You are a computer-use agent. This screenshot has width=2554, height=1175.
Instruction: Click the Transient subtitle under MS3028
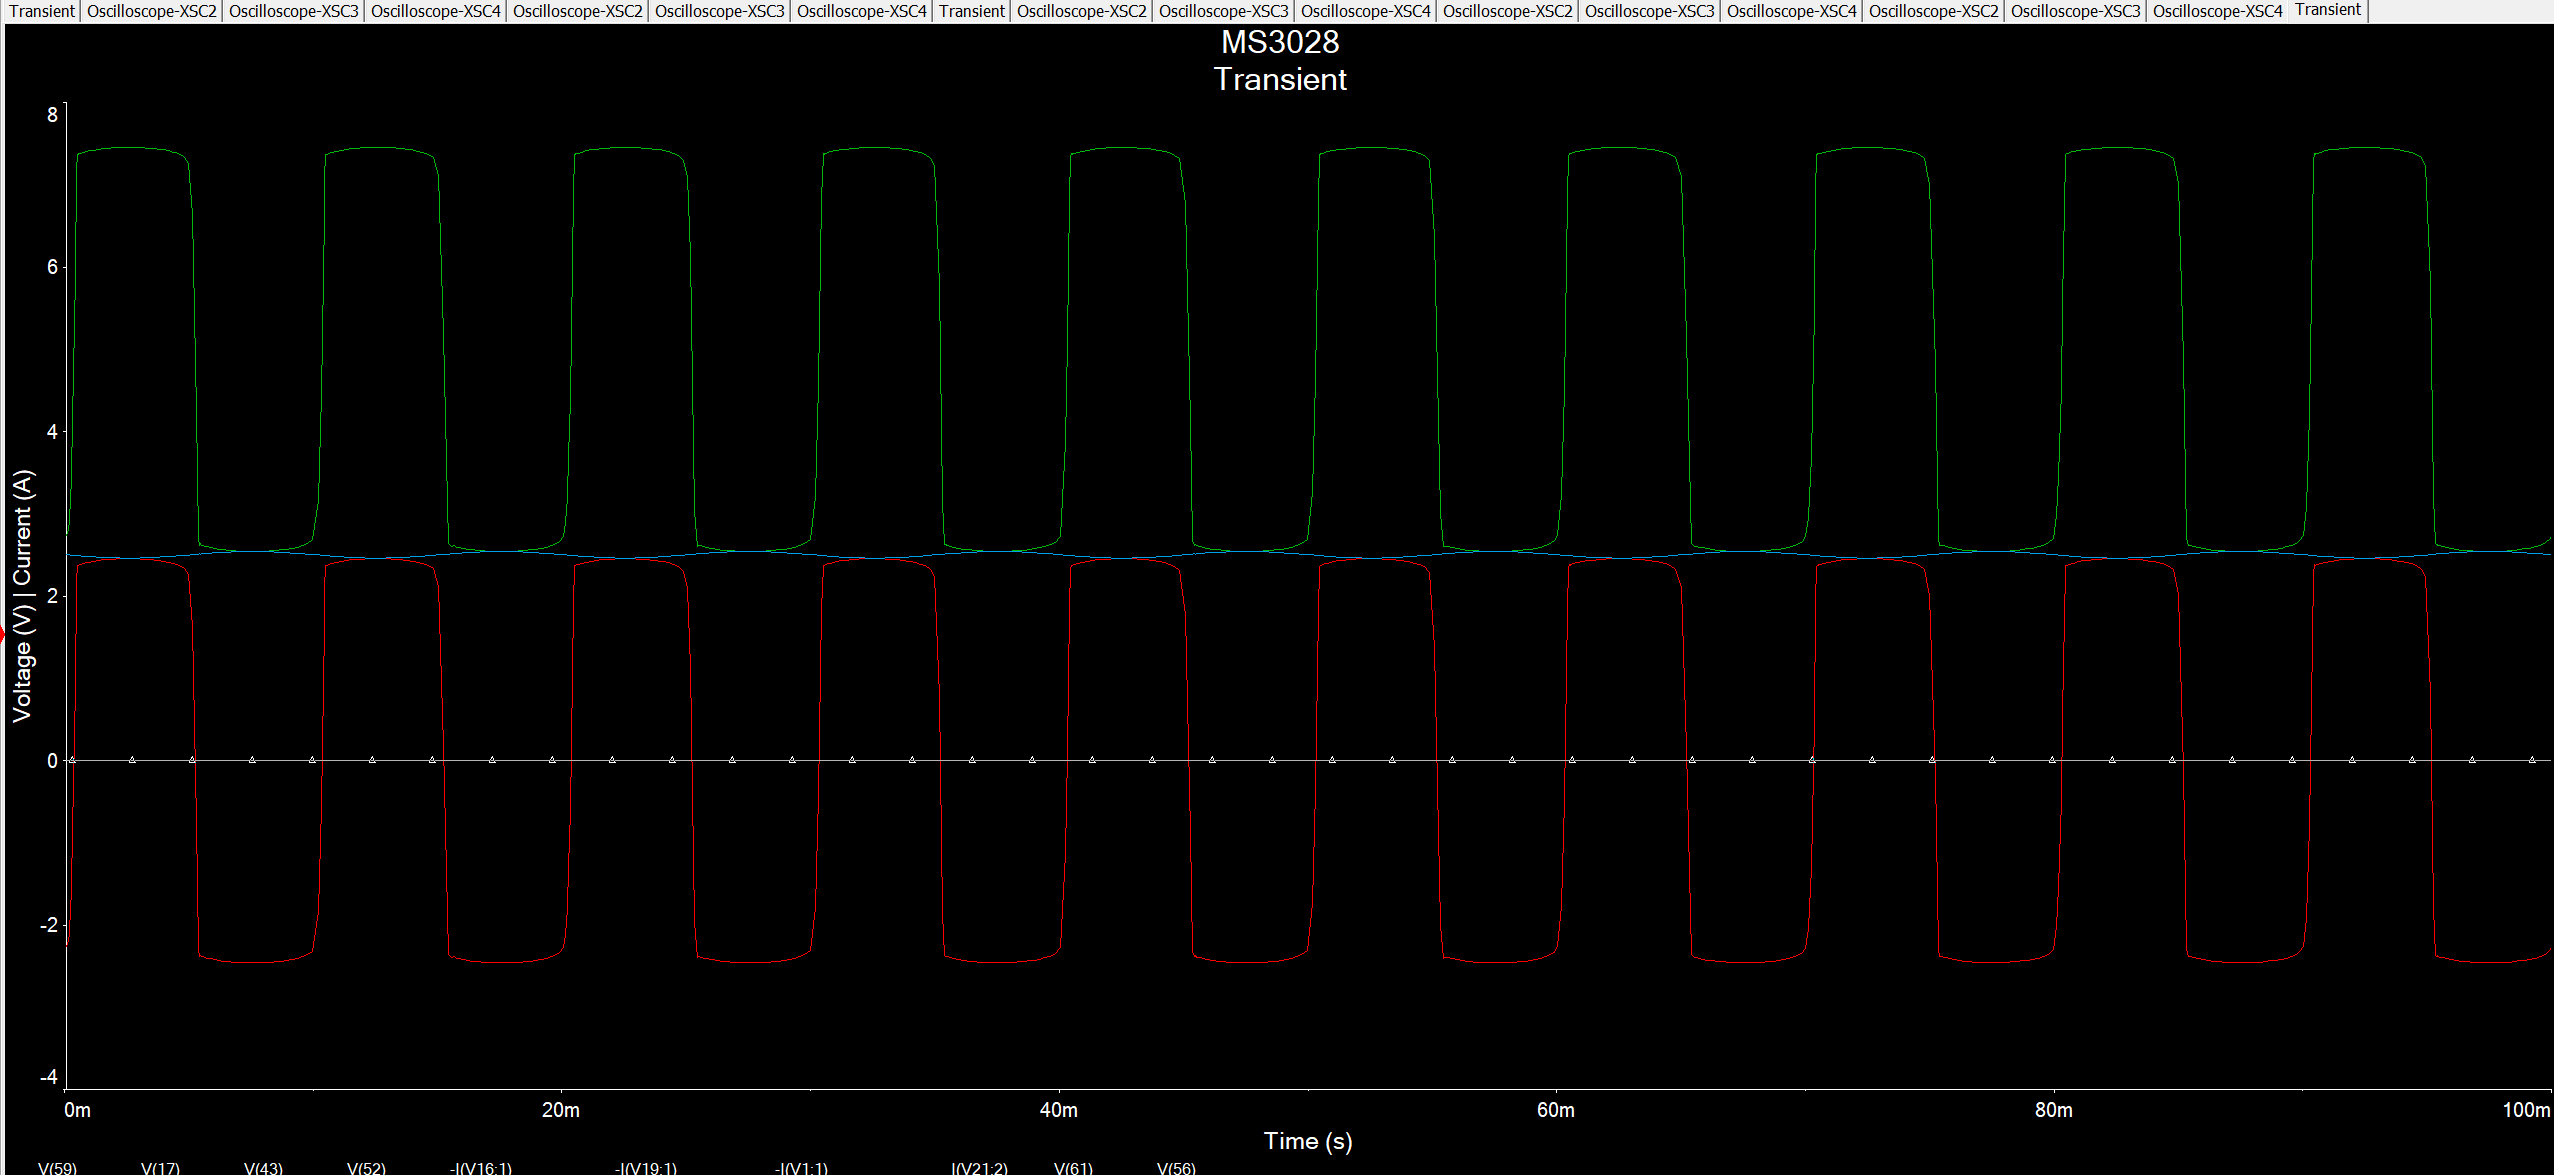click(x=1280, y=79)
